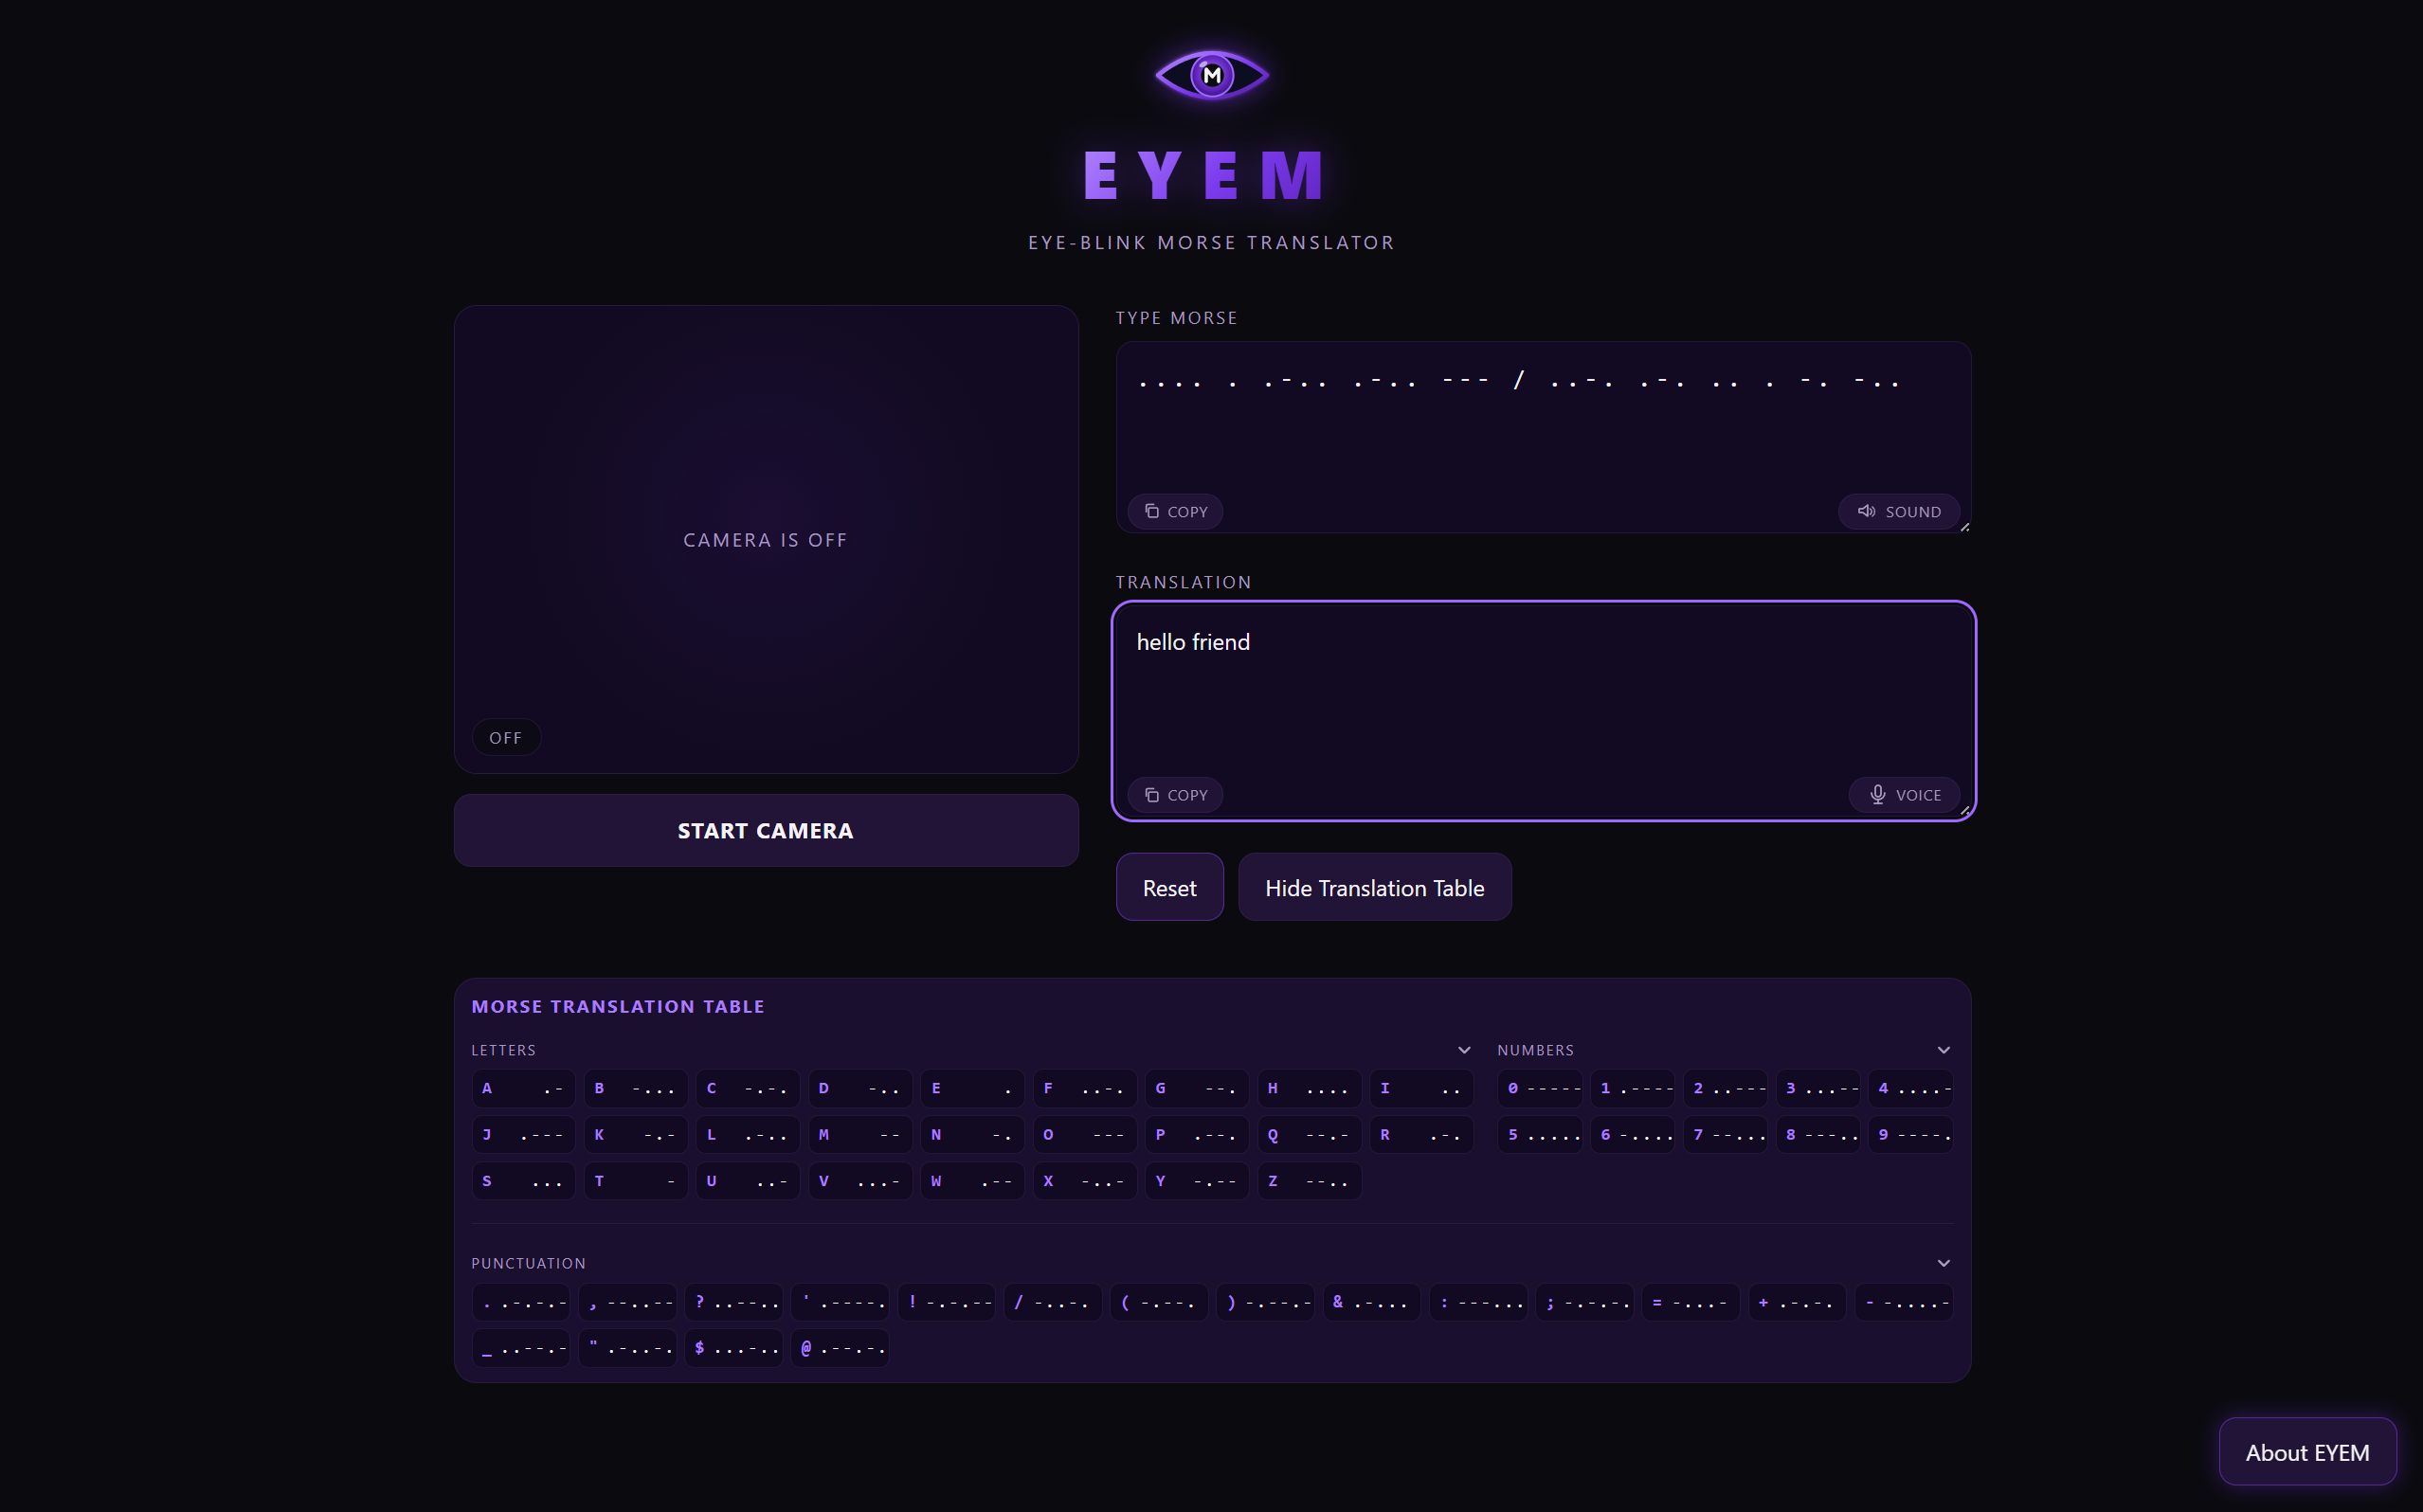This screenshot has width=2423, height=1512.
Task: Click the EYEM eye logo icon
Action: (x=1211, y=75)
